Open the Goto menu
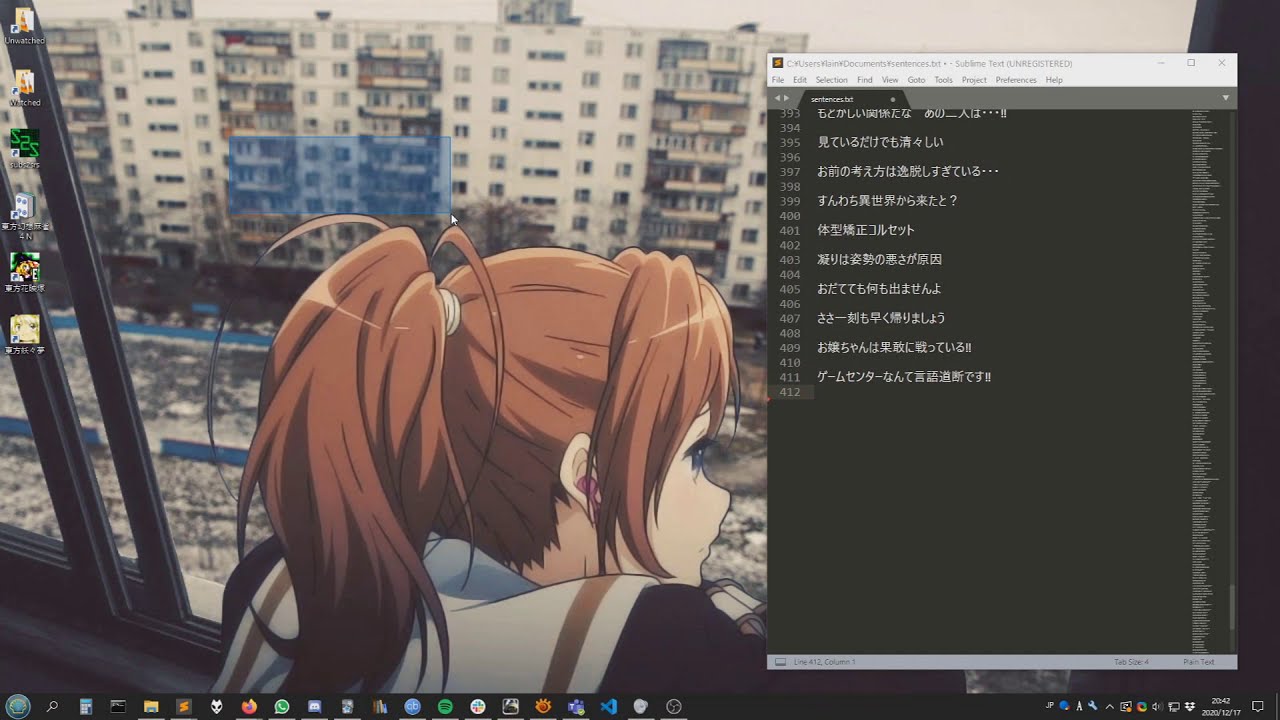The height and width of the screenshot is (720, 1280). 916,80
